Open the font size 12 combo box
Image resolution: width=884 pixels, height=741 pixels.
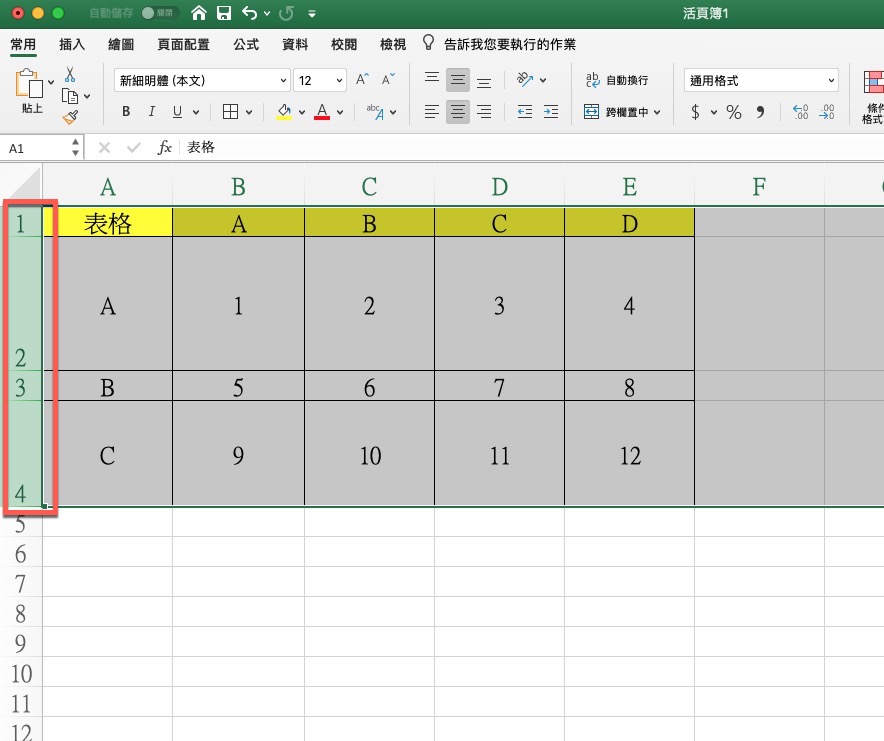(320, 80)
